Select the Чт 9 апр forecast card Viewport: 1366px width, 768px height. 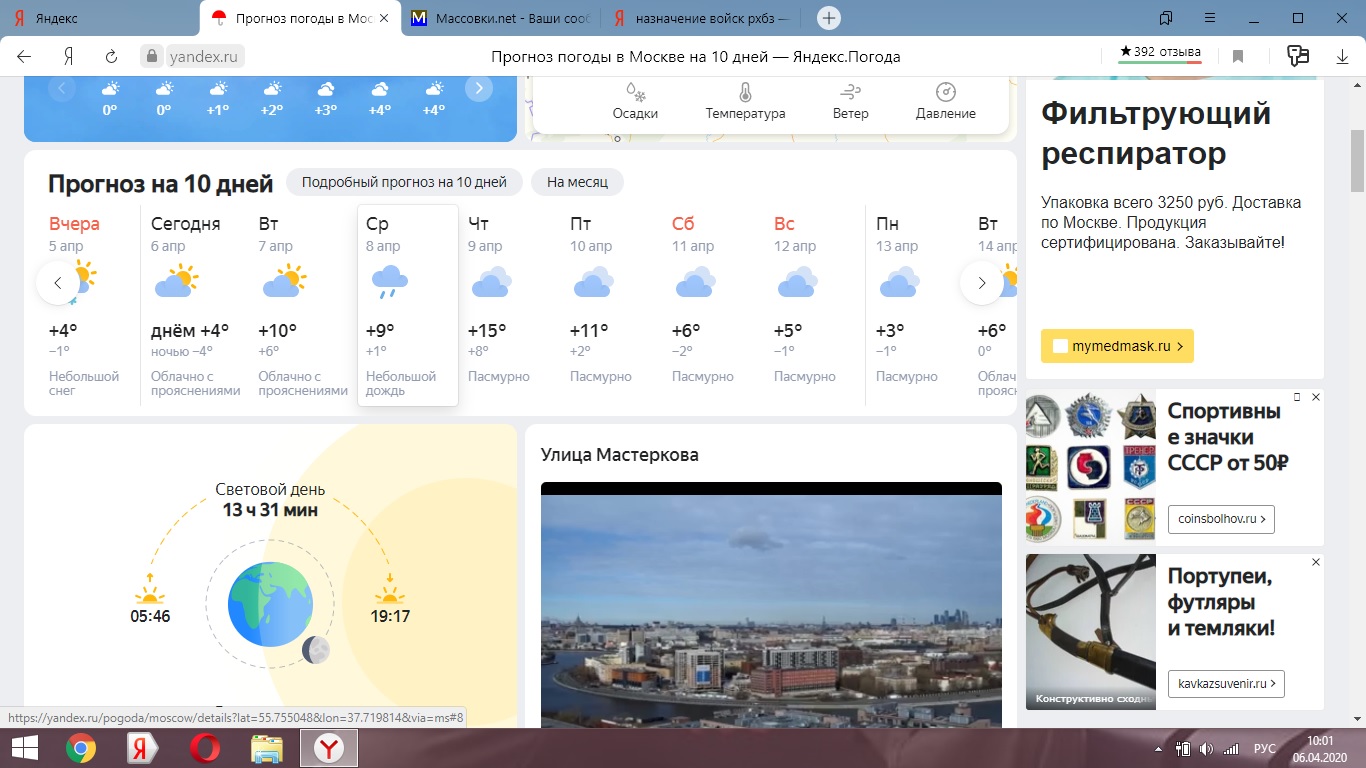510,305
